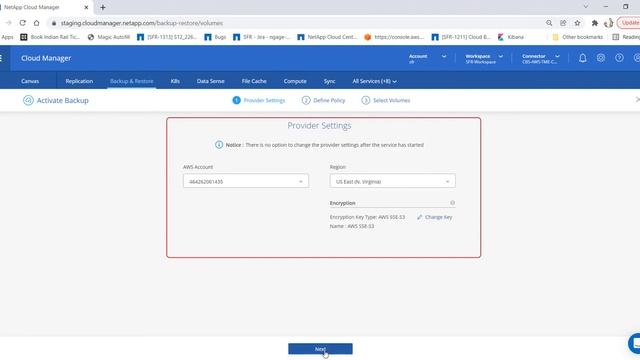640x360 pixels.
Task: Open the settings gear icon
Action: 601,58
